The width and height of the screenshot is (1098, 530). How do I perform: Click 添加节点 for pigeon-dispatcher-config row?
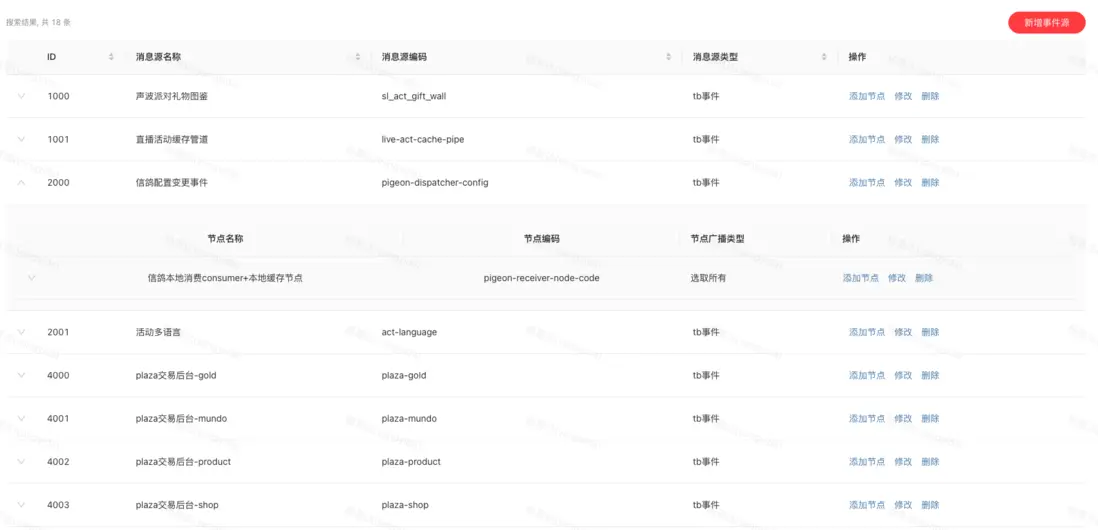[867, 183]
